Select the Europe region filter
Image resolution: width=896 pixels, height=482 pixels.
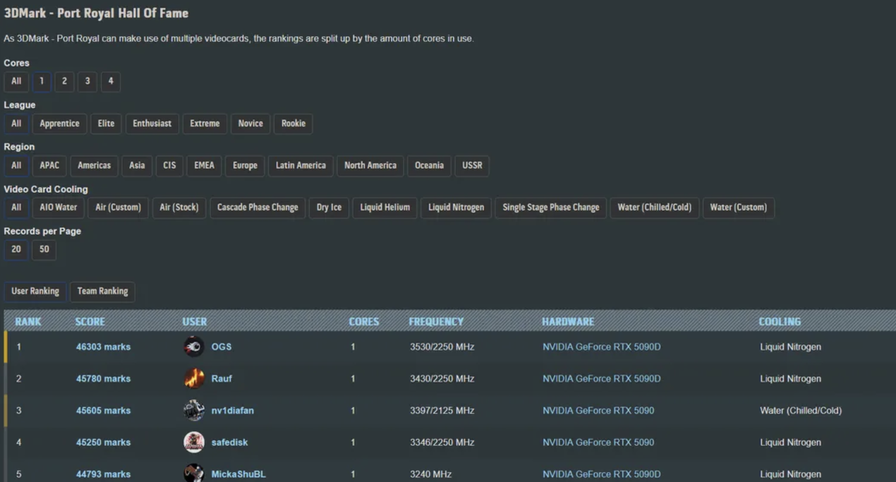(245, 166)
